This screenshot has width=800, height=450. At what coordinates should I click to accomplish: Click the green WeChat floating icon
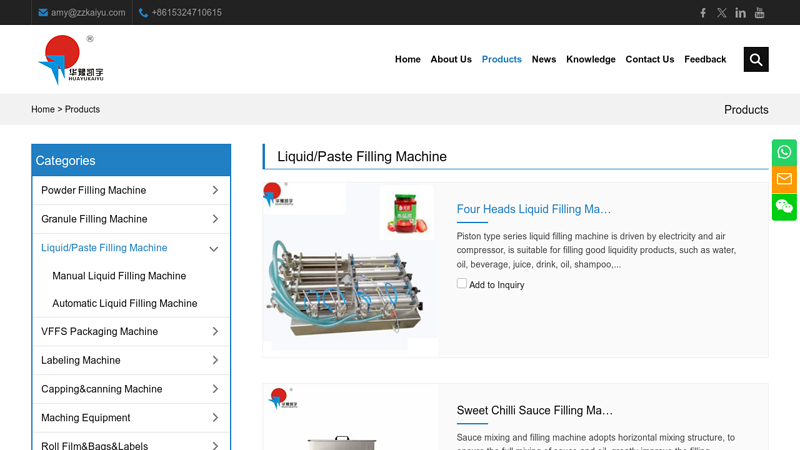(784, 207)
